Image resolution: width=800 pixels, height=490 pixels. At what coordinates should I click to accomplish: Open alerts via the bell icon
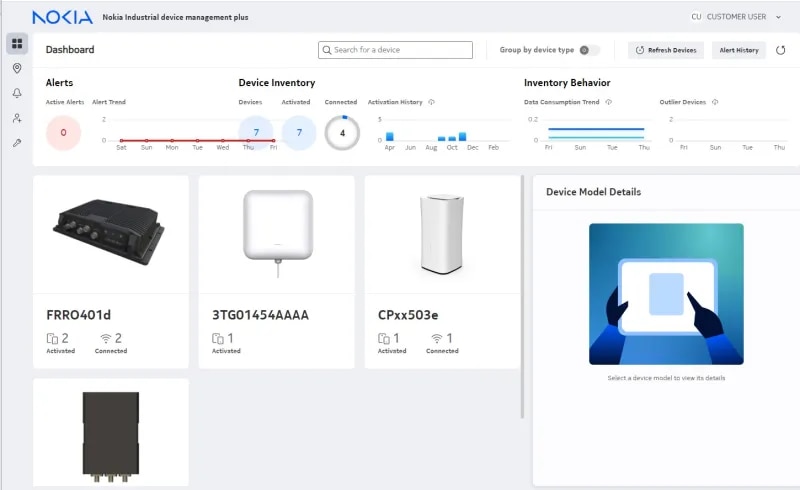coord(17,94)
